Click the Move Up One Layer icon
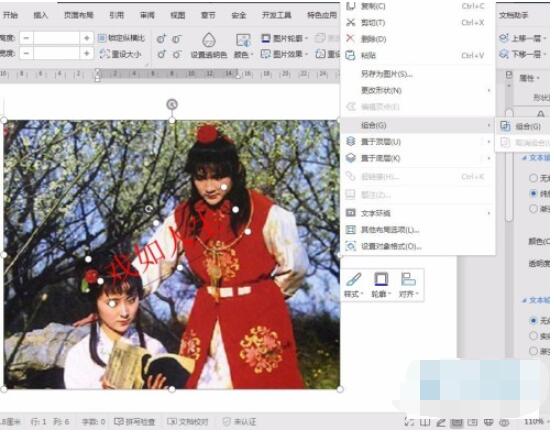 503,38
